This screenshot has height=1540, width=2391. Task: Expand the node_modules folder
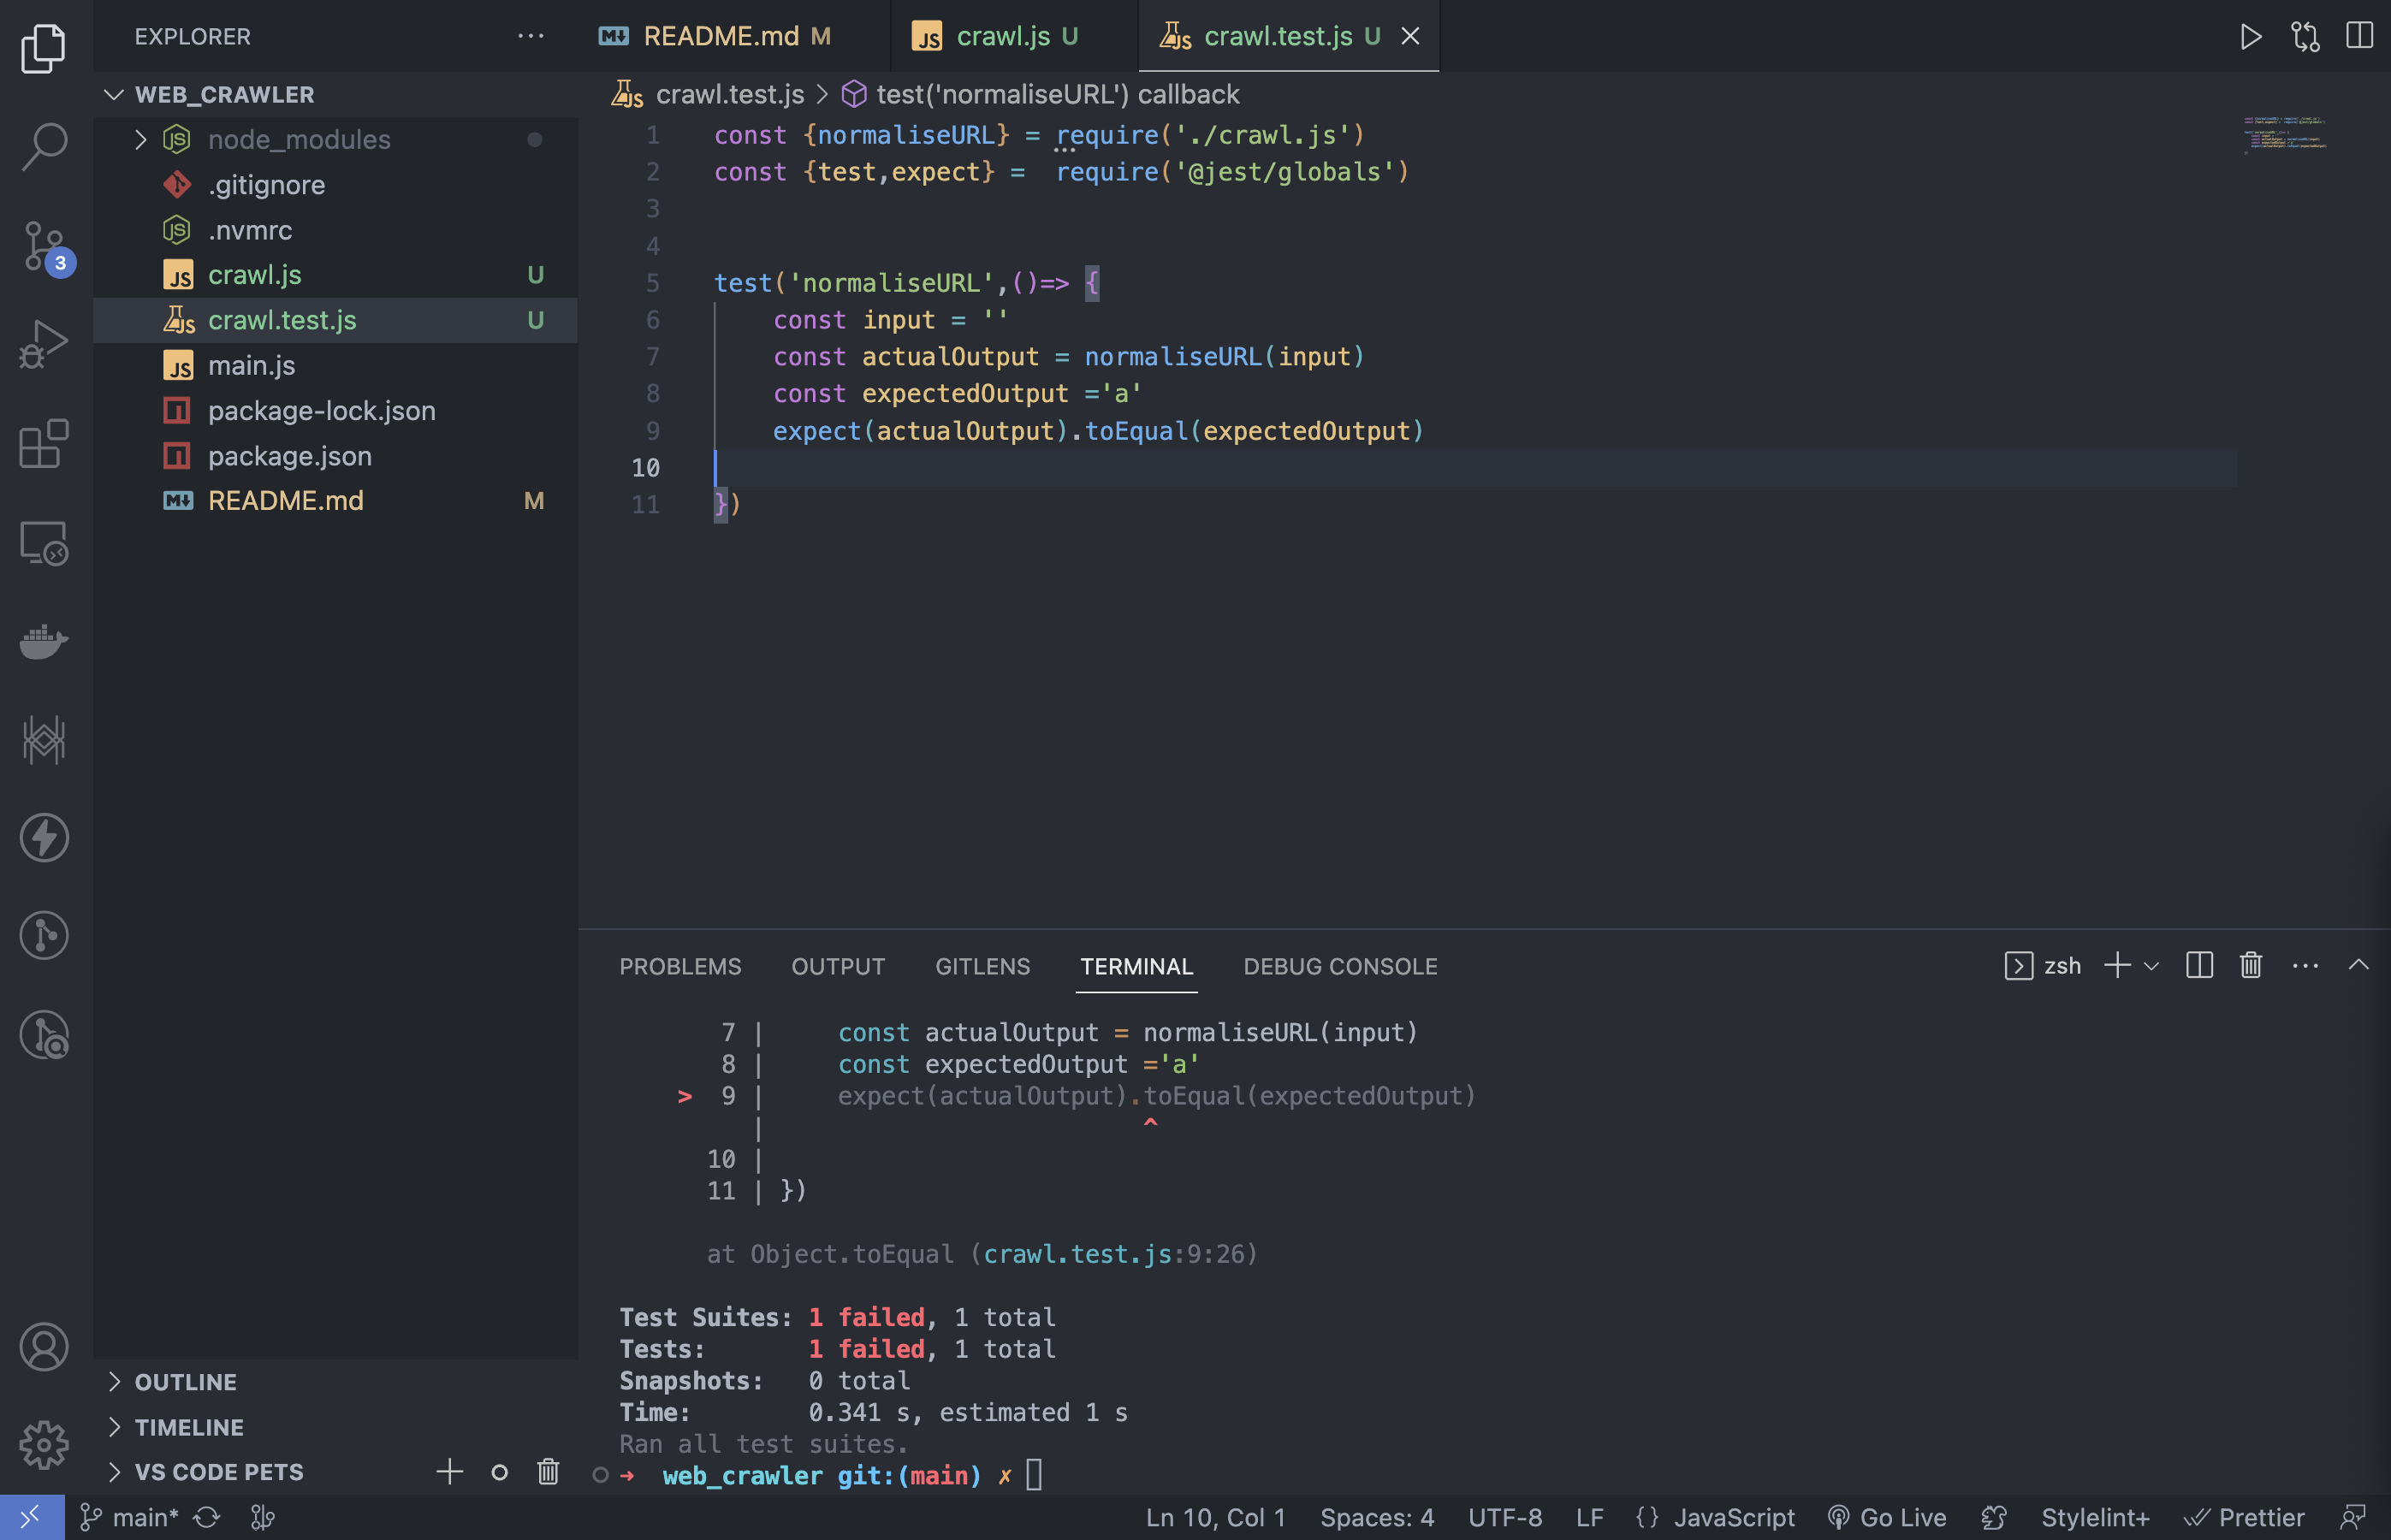coord(298,139)
